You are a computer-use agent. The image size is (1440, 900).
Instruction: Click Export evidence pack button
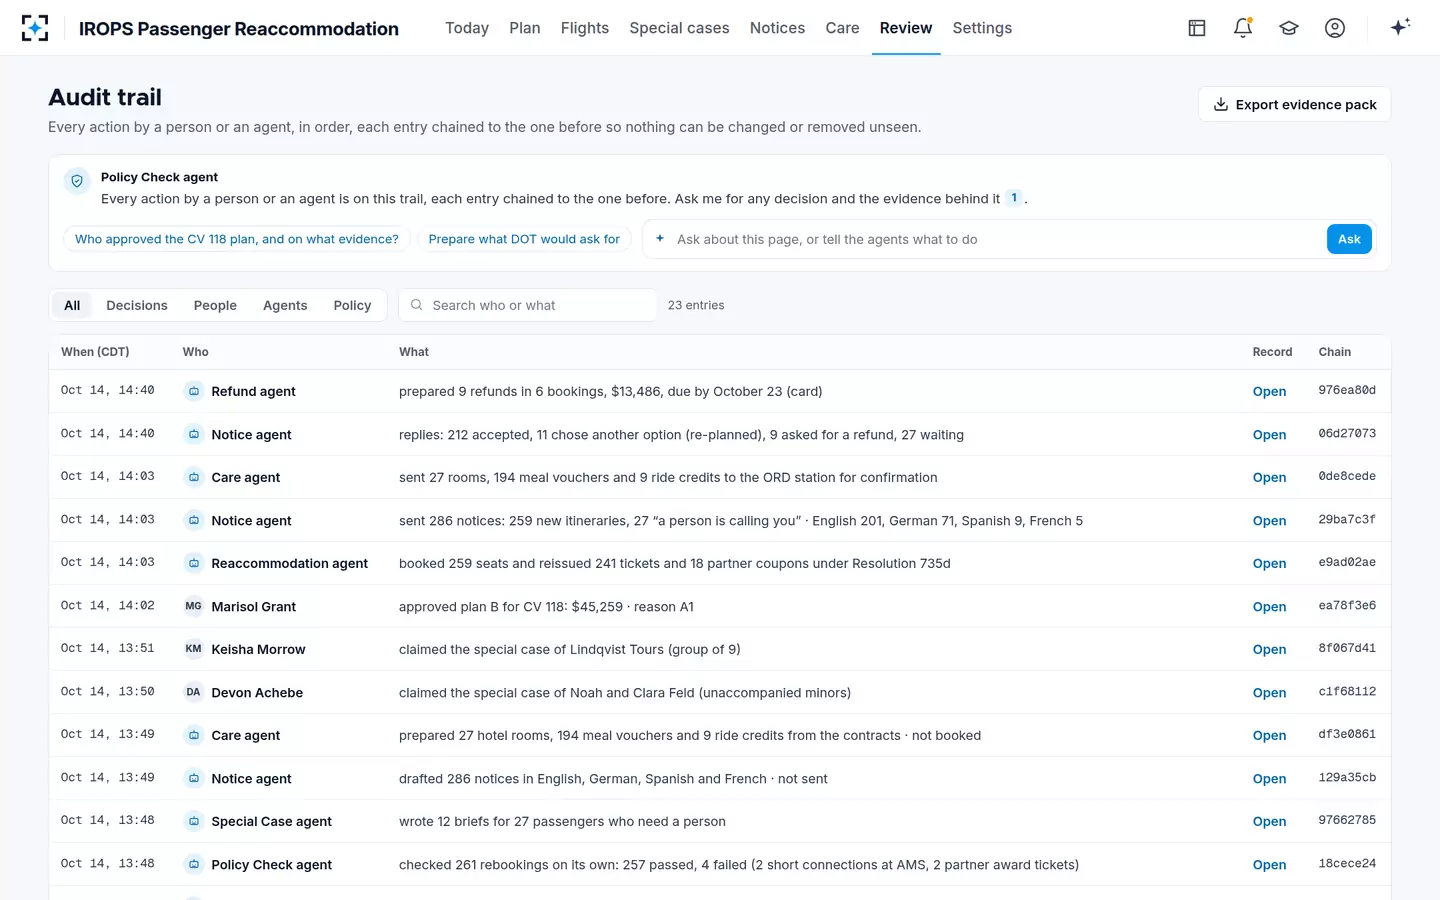[1295, 104]
